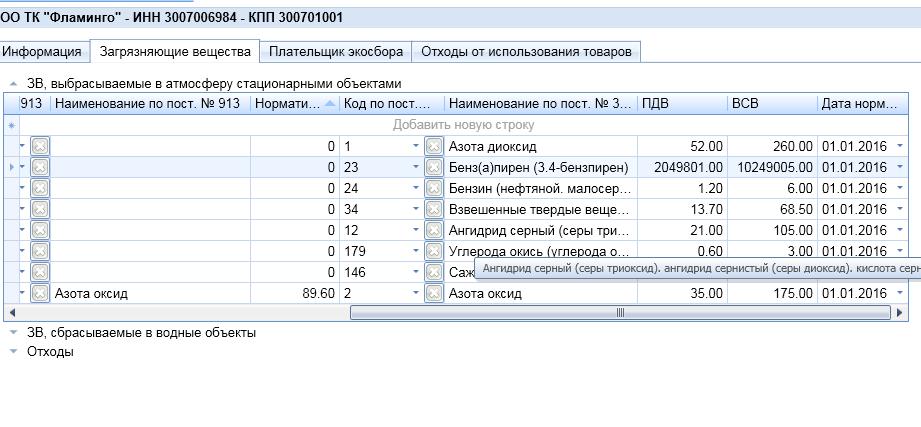
Task: Clear the code for Взвешенные твердые вещества
Action: click(434, 210)
